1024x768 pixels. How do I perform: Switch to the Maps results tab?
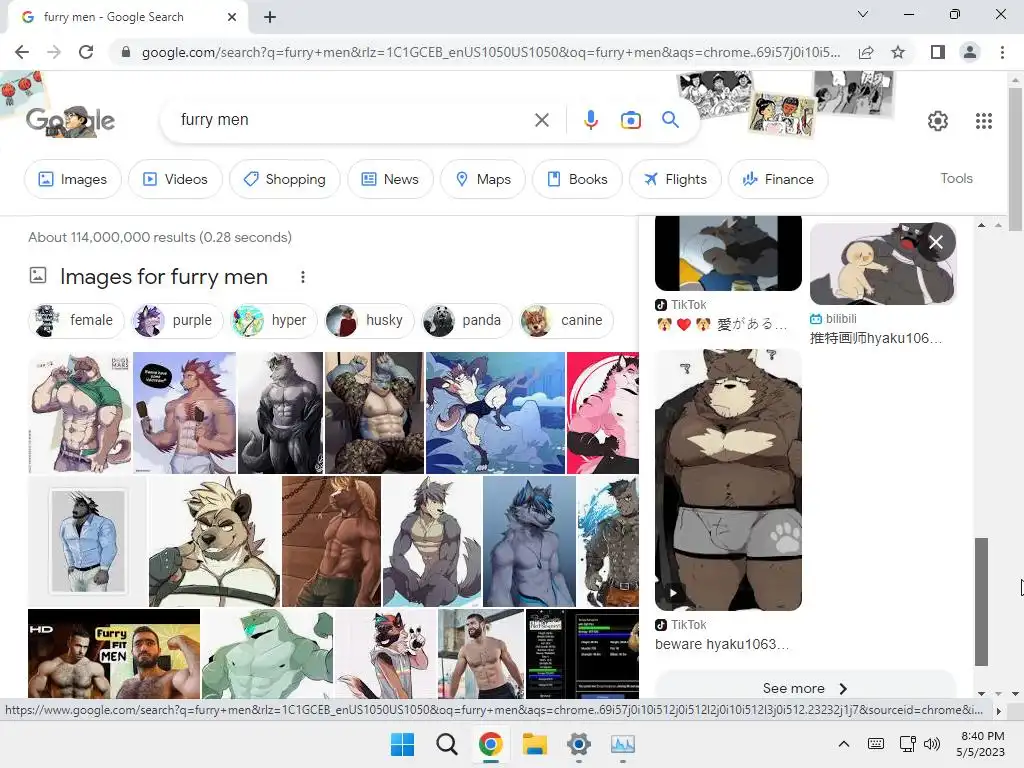tap(483, 179)
